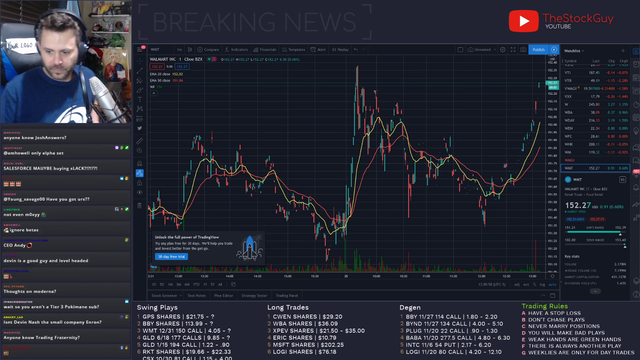
Task: Toggle stay-in-drawing-mode pencil icon
Action: click(140, 173)
